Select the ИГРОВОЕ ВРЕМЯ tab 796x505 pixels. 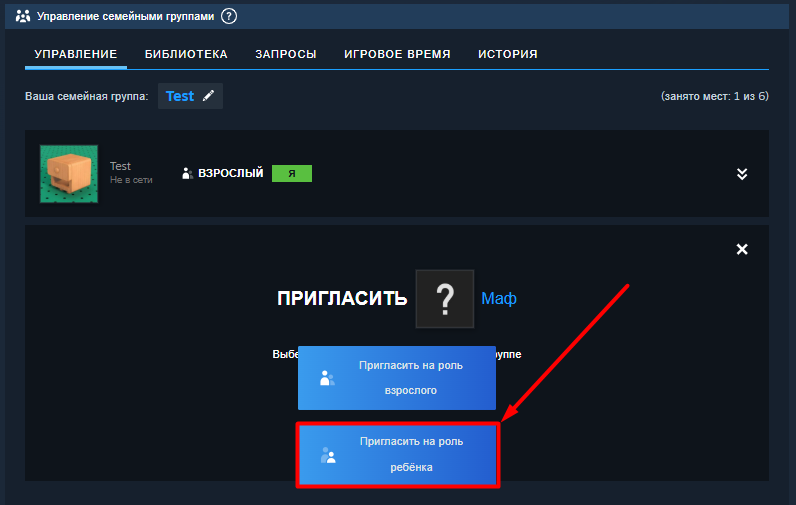(397, 54)
